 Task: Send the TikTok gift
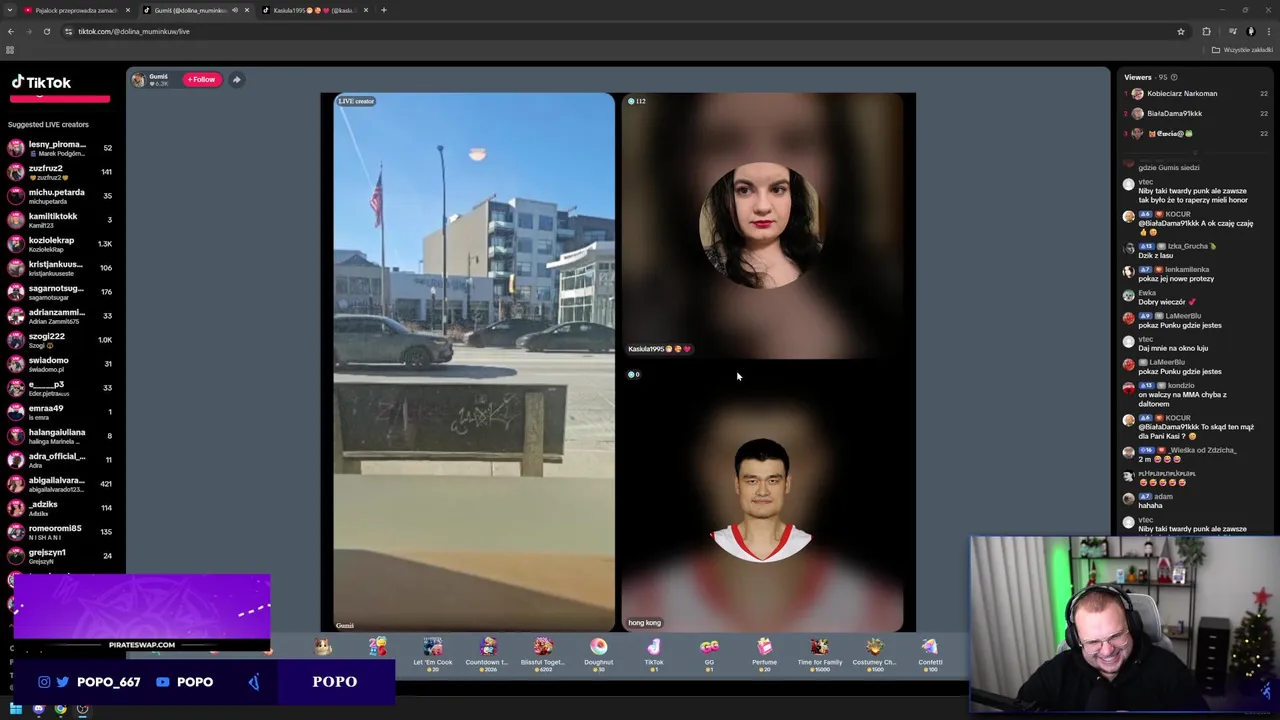coord(654,654)
